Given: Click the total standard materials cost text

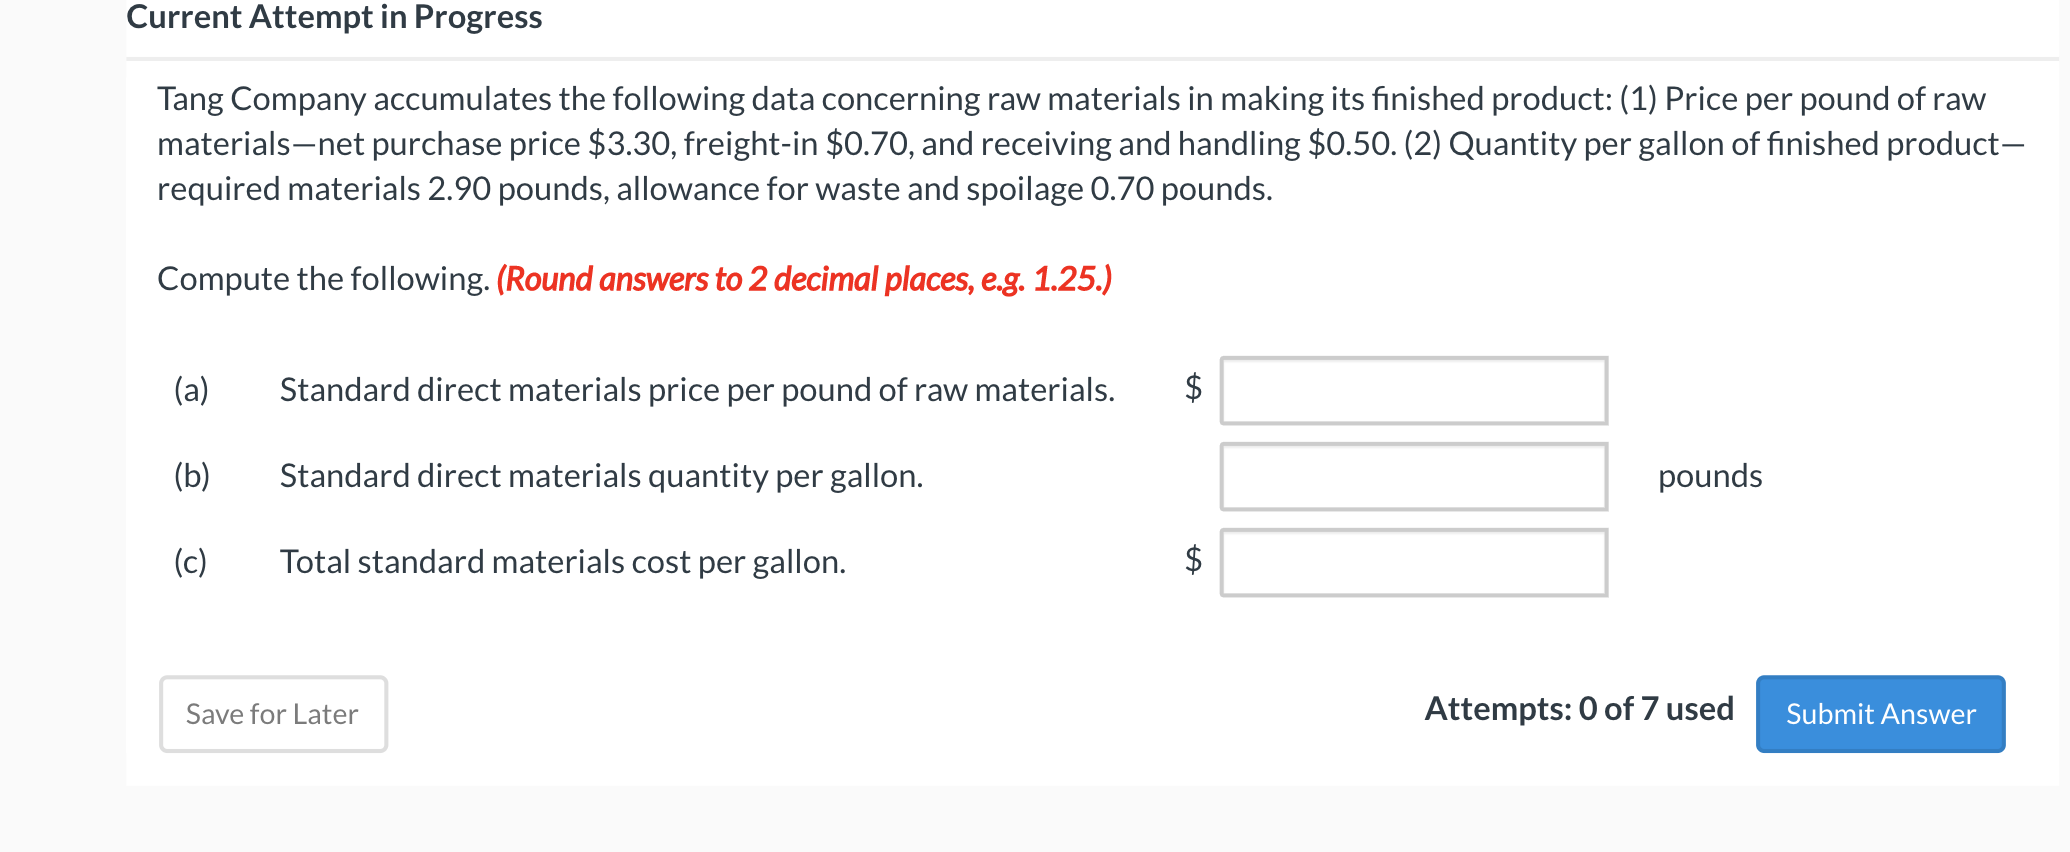Looking at the screenshot, I should click(x=562, y=562).
